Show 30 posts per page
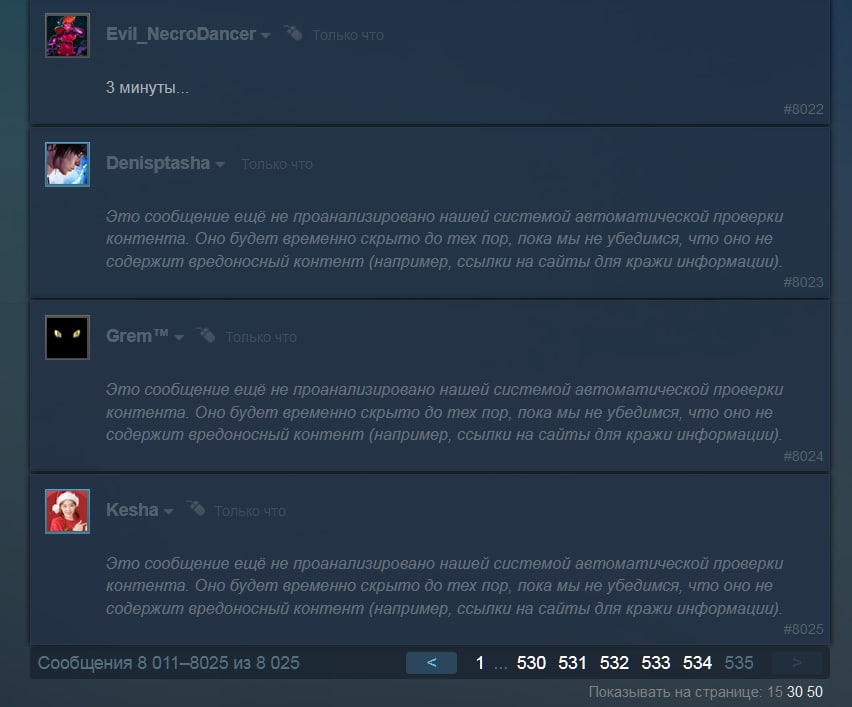The height and width of the screenshot is (707, 852). (794, 692)
